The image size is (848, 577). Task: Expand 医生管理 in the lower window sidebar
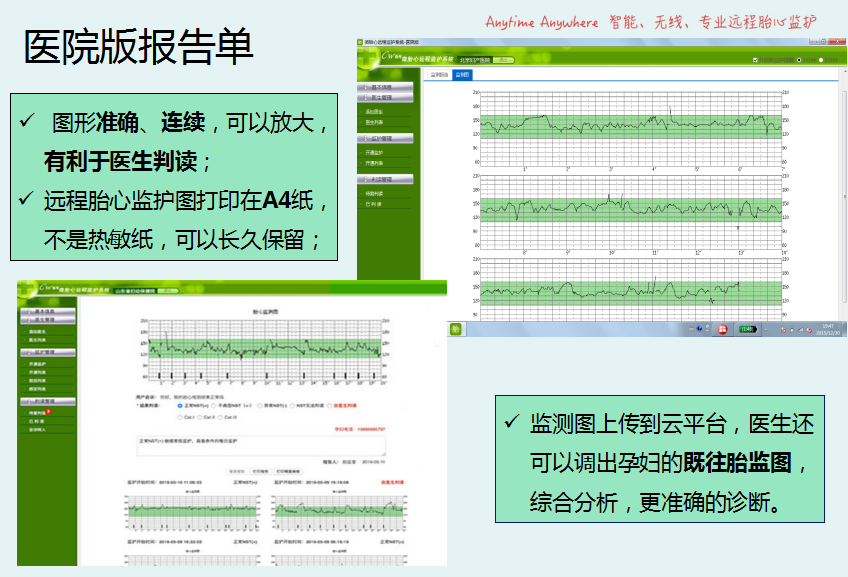pos(48,320)
